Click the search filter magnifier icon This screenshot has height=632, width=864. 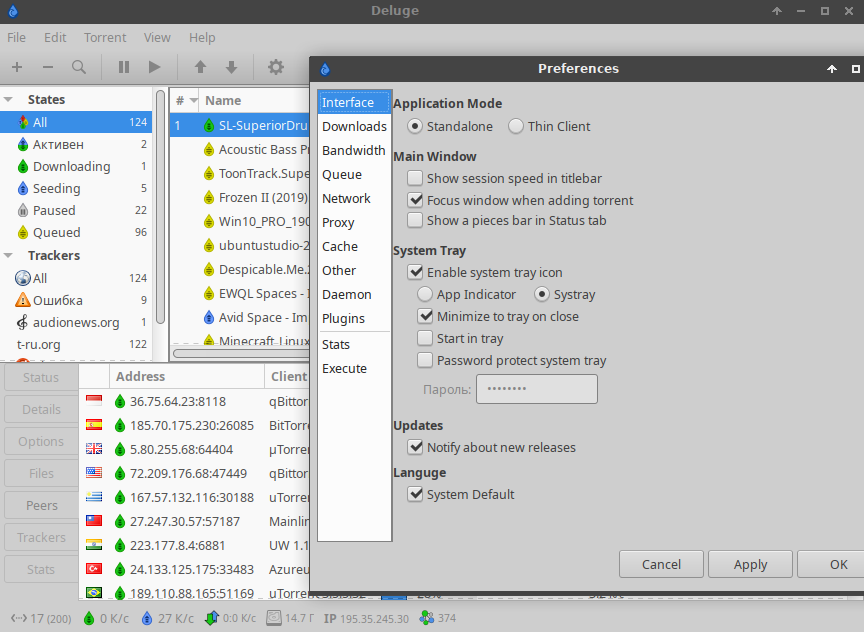click(x=79, y=67)
